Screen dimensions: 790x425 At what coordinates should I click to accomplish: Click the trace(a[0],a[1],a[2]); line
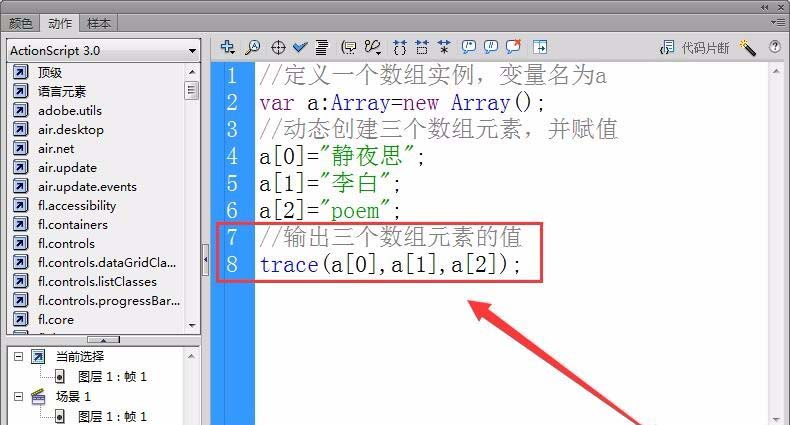pyautogui.click(x=389, y=264)
